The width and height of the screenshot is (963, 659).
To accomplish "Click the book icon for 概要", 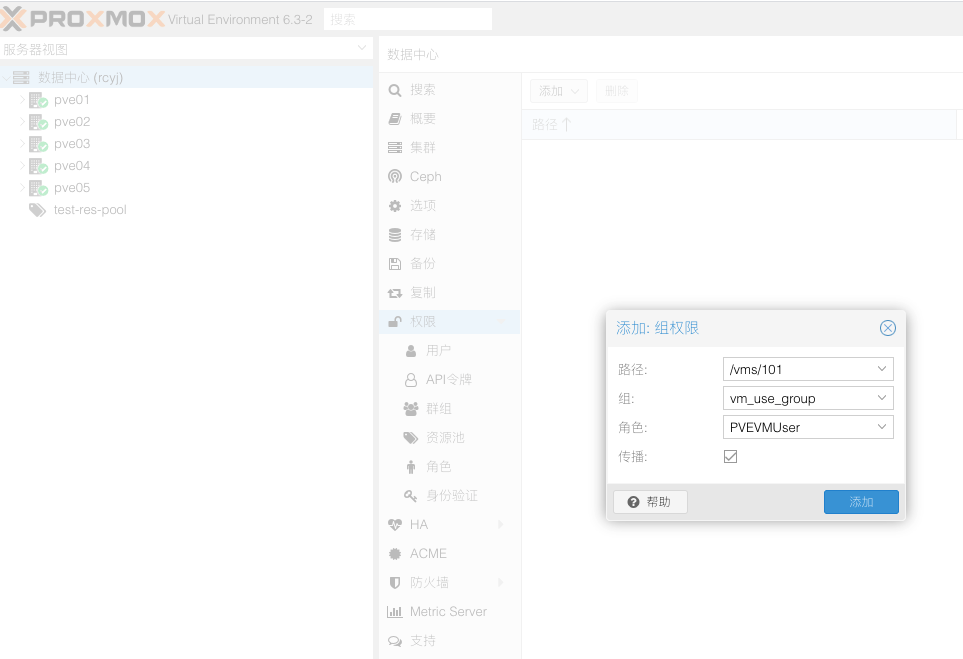I will (395, 119).
